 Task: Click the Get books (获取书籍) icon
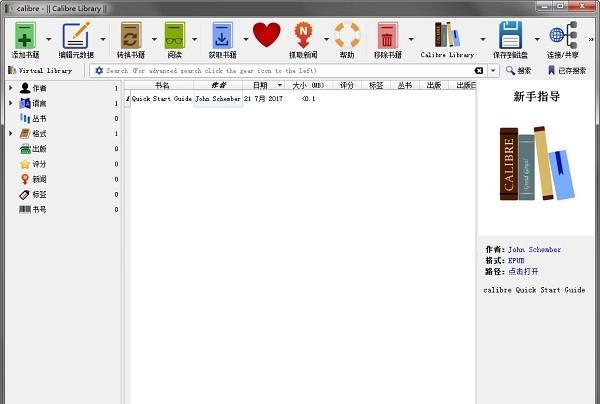(222, 36)
